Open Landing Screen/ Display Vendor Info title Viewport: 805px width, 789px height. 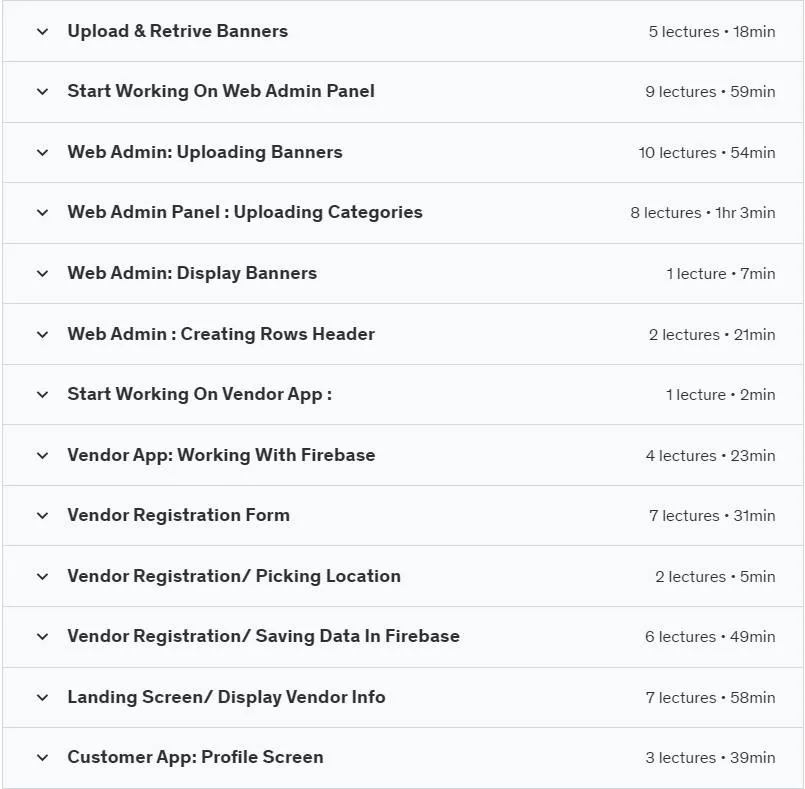tap(226, 697)
